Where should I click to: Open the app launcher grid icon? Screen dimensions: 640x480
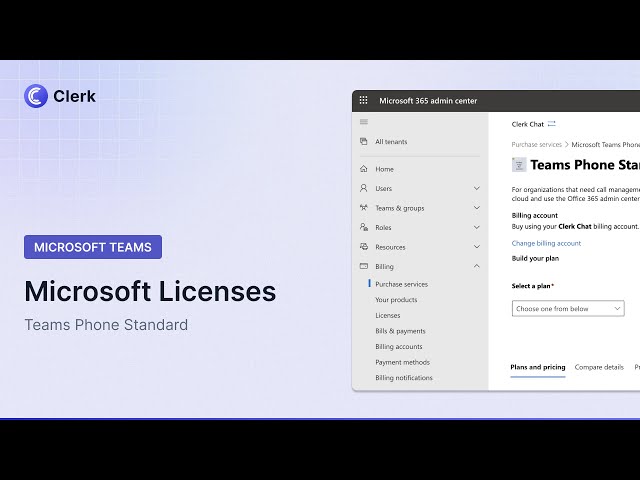(x=363, y=100)
